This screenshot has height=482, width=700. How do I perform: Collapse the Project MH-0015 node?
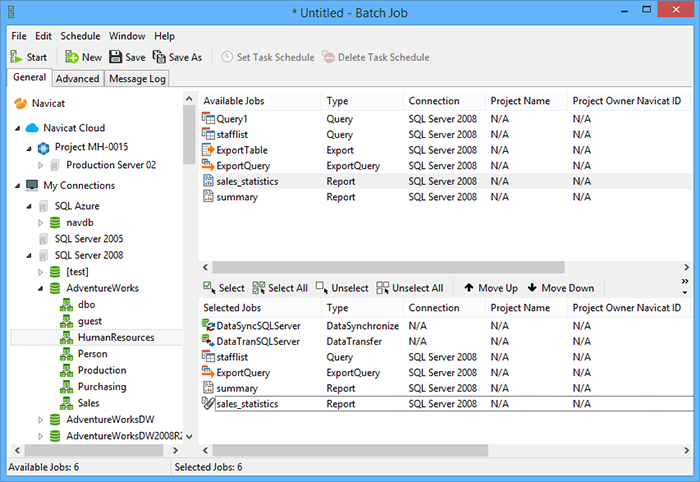(x=29, y=148)
